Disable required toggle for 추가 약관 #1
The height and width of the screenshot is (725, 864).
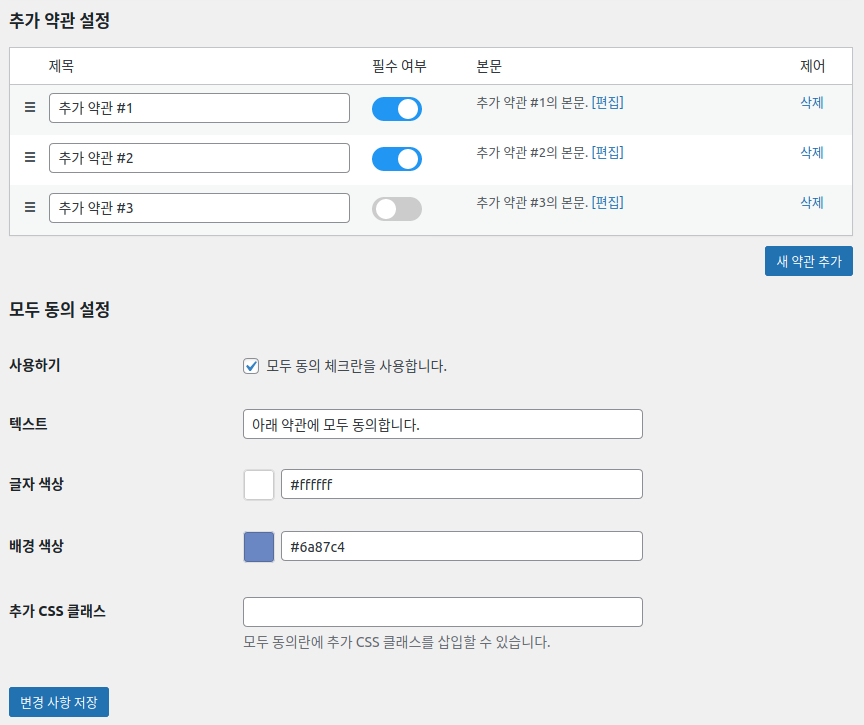[397, 109]
